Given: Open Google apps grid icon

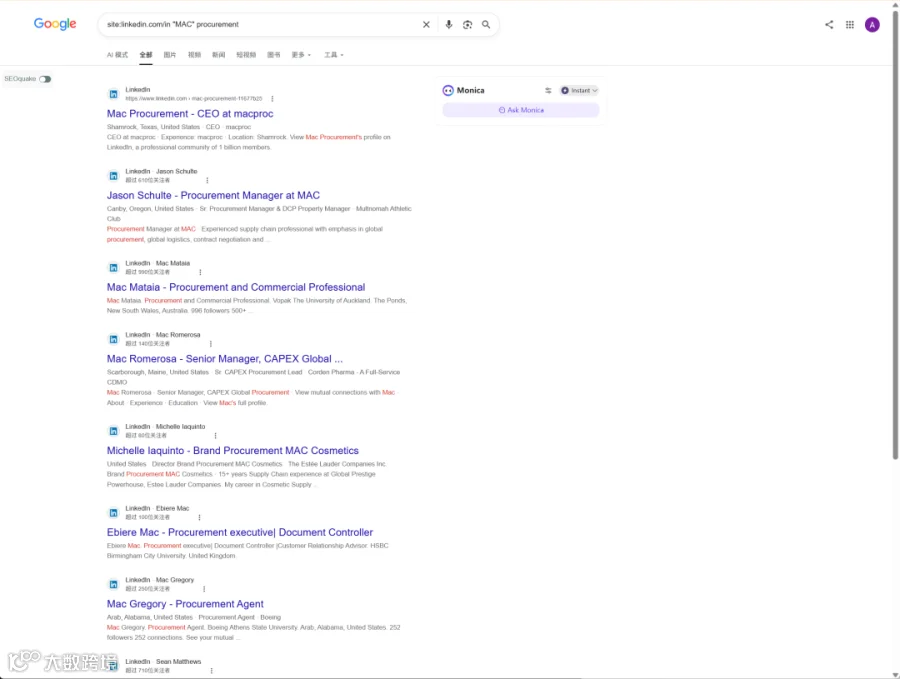Looking at the screenshot, I should (849, 25).
